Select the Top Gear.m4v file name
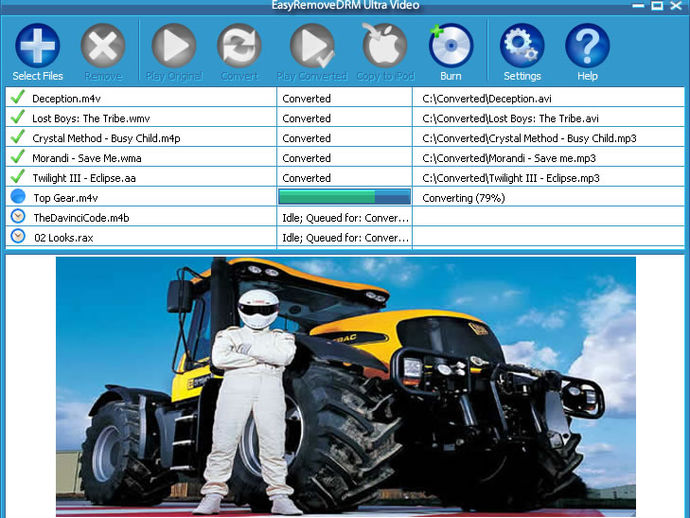The width and height of the screenshot is (690, 518). [66, 198]
